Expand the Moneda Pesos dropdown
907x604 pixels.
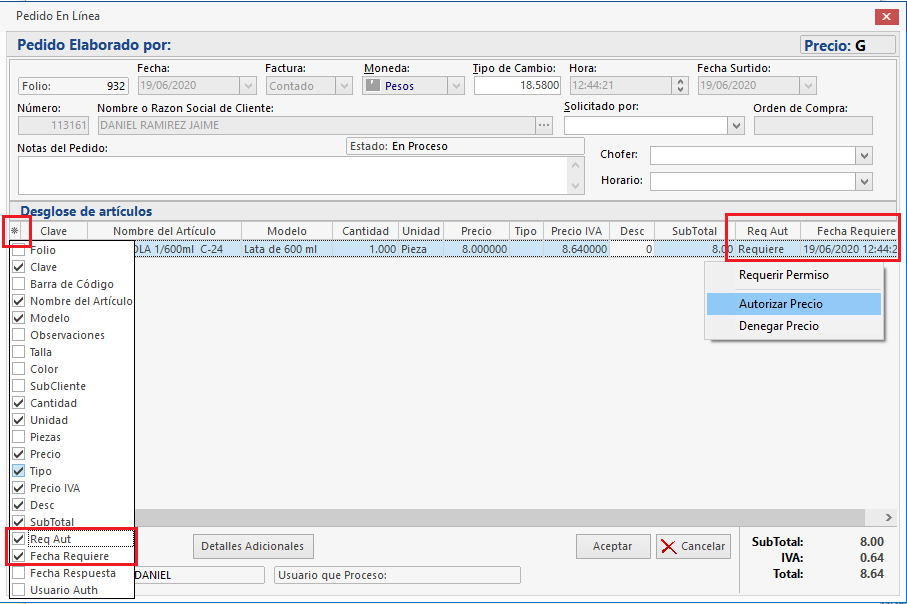(x=456, y=86)
